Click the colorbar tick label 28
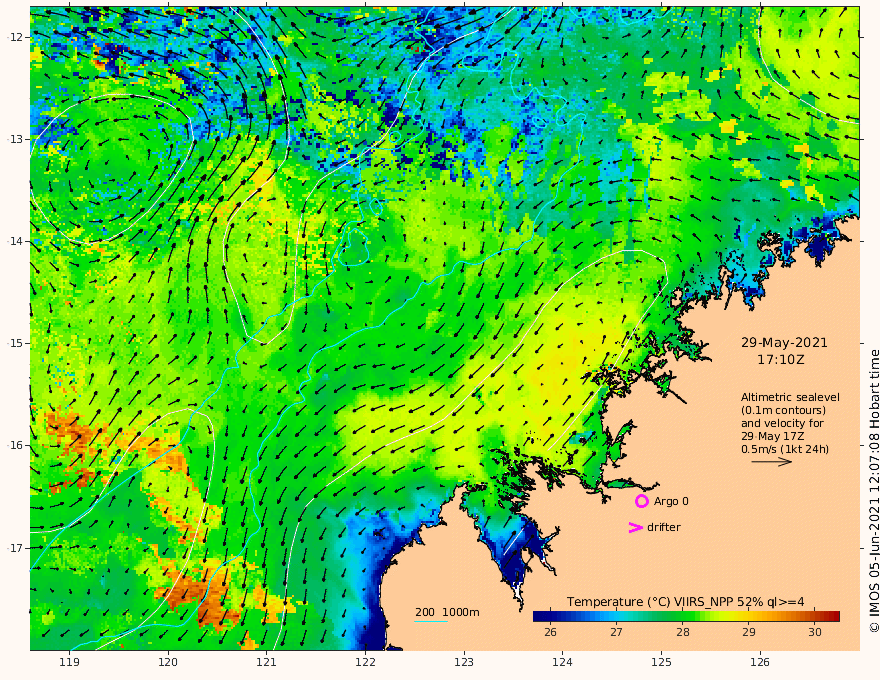Screen dimensions: 880x680 click(682, 632)
